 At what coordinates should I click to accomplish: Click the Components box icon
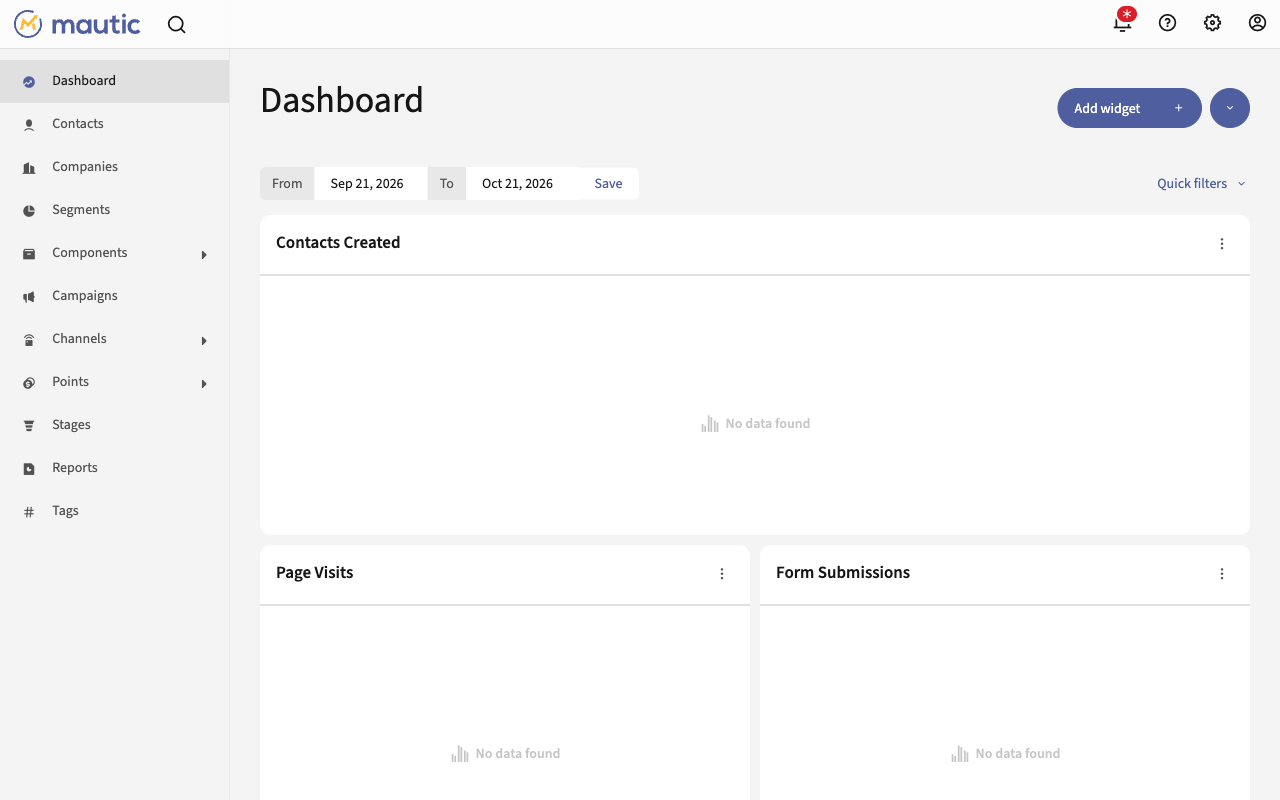29,254
